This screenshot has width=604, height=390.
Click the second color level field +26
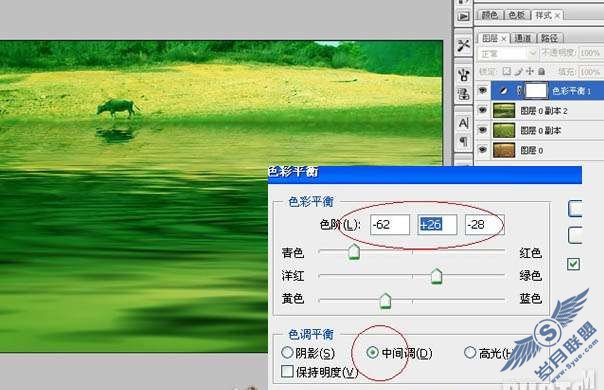click(x=438, y=225)
